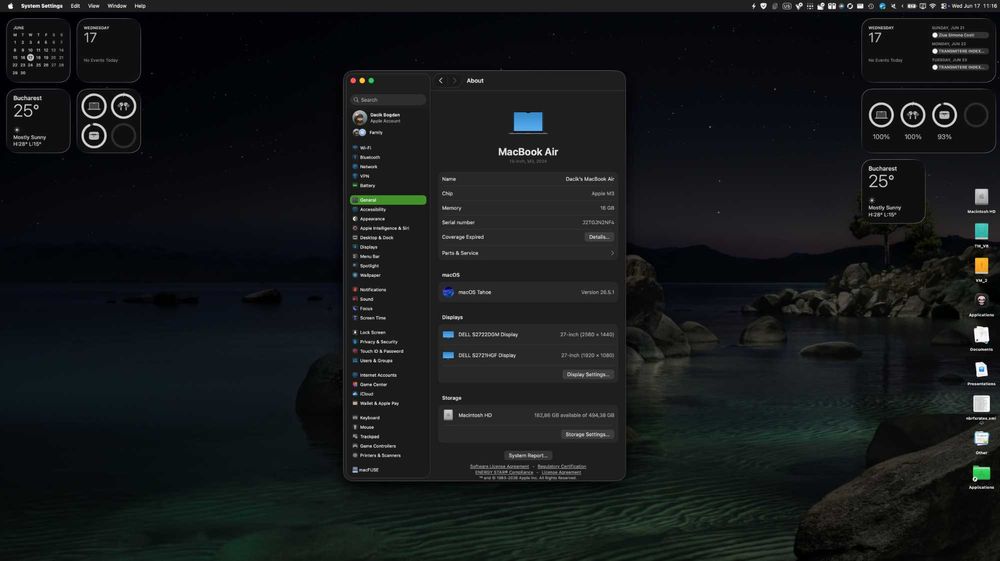1000x561 pixels.
Task: Open Notifications settings
Action: pyautogui.click(x=388, y=289)
